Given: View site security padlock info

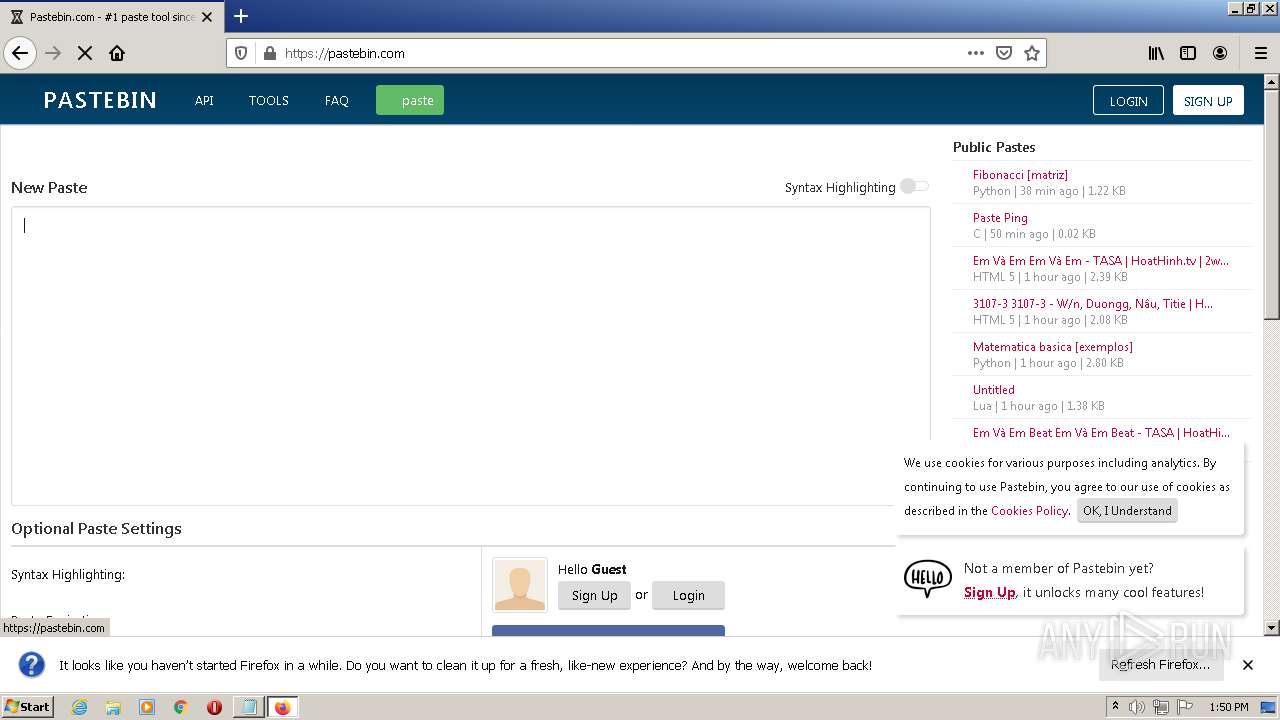Looking at the screenshot, I should [x=269, y=53].
